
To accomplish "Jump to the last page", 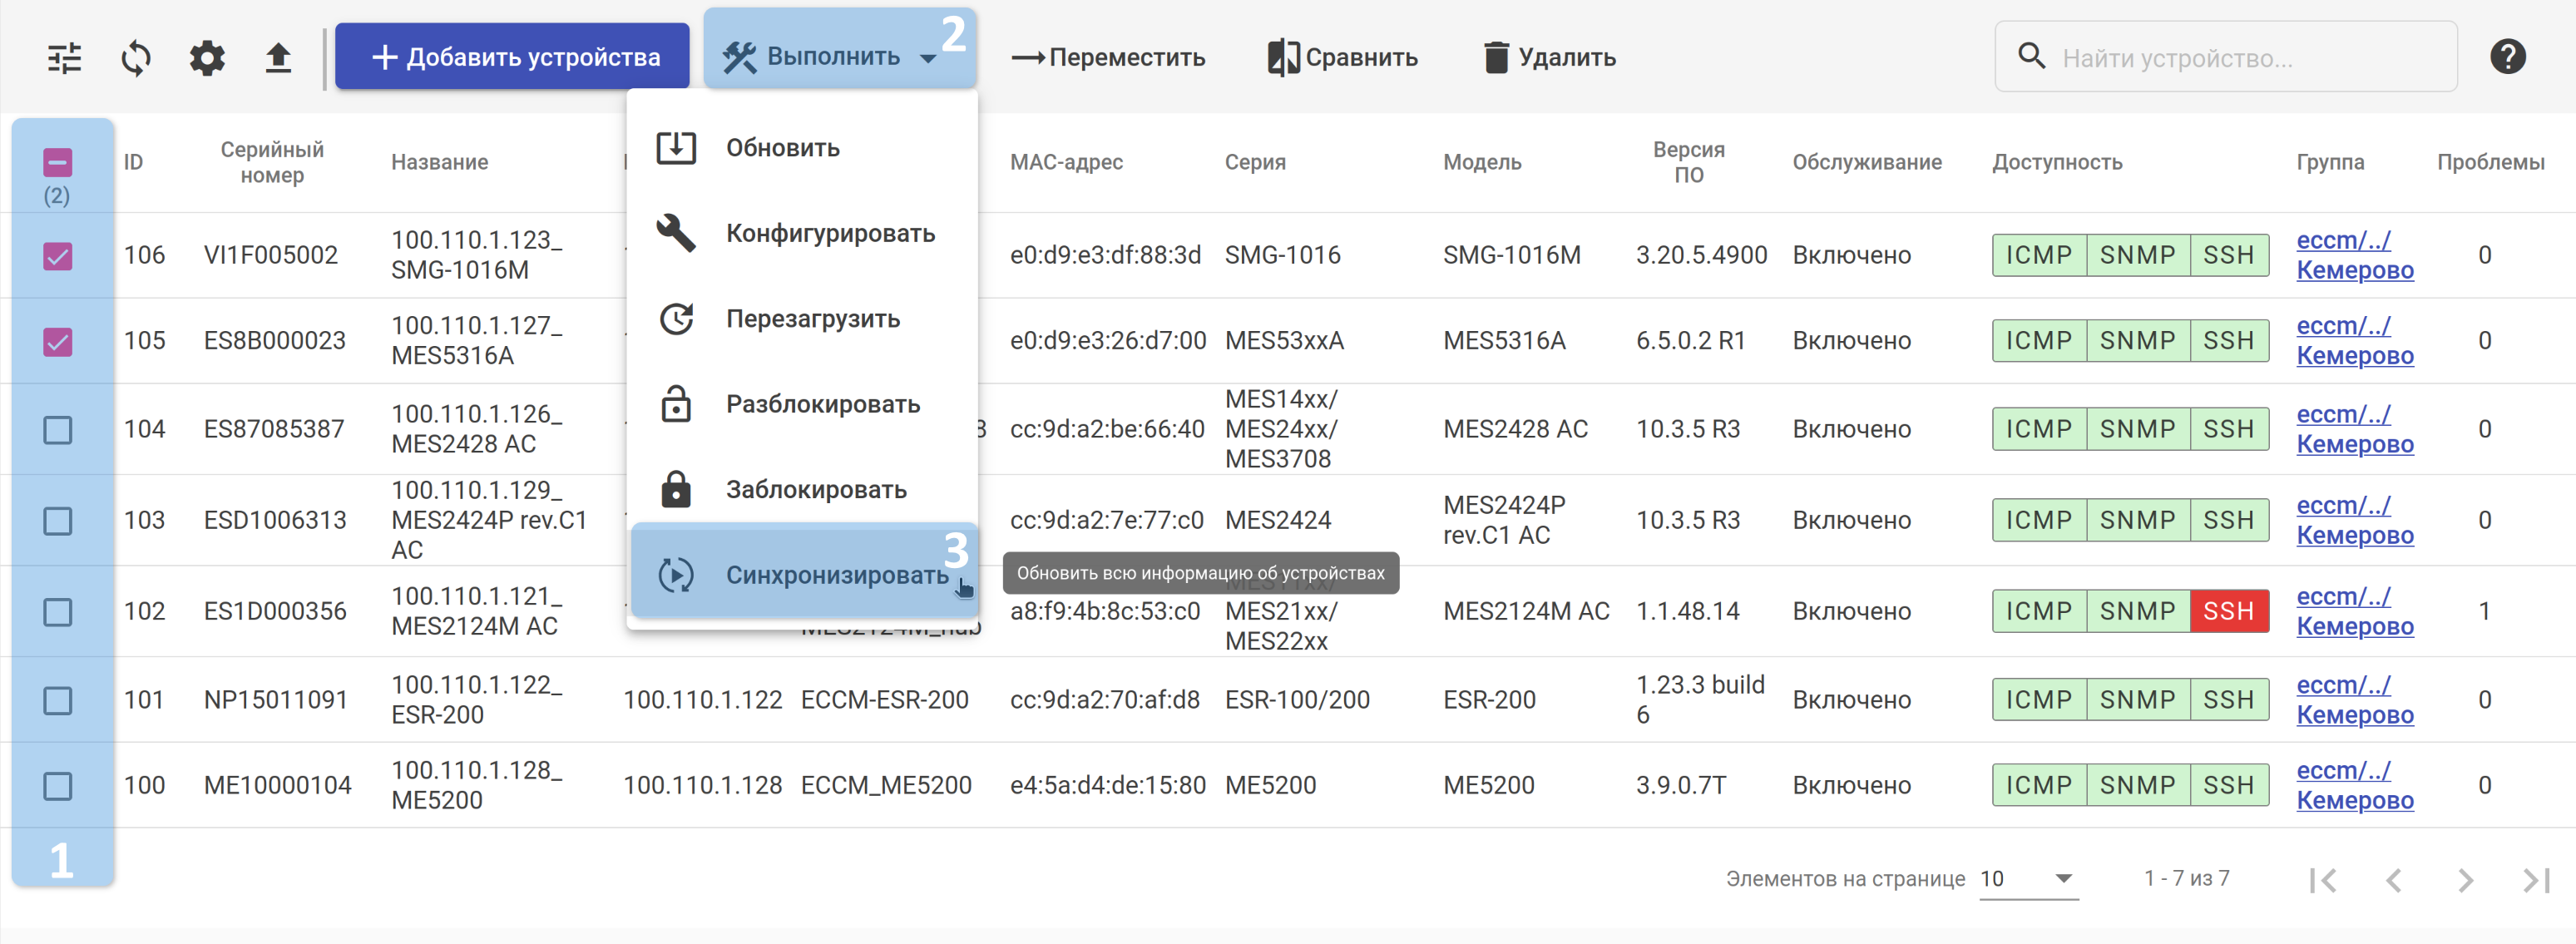I will (2535, 880).
